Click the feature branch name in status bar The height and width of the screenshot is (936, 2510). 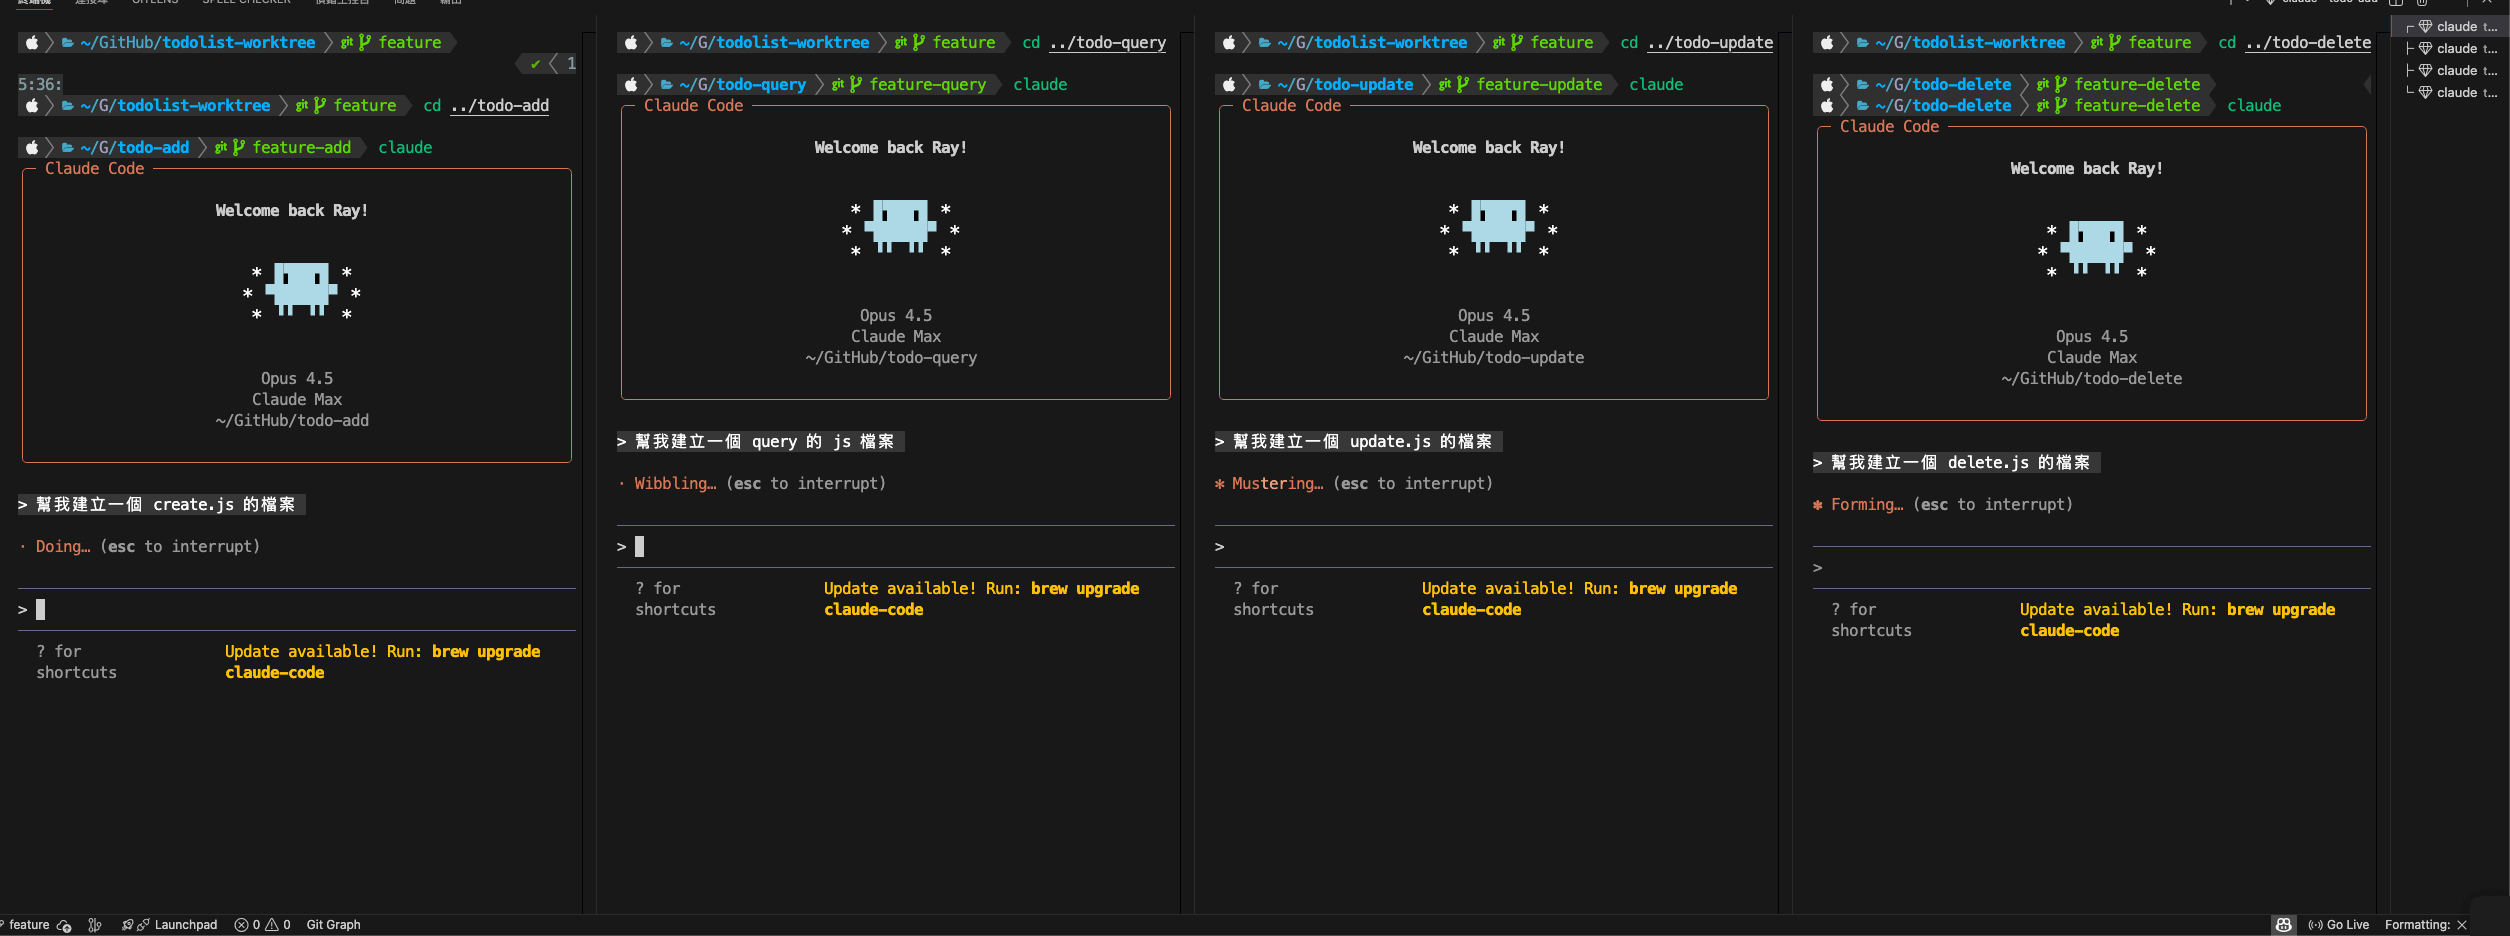coord(28,925)
